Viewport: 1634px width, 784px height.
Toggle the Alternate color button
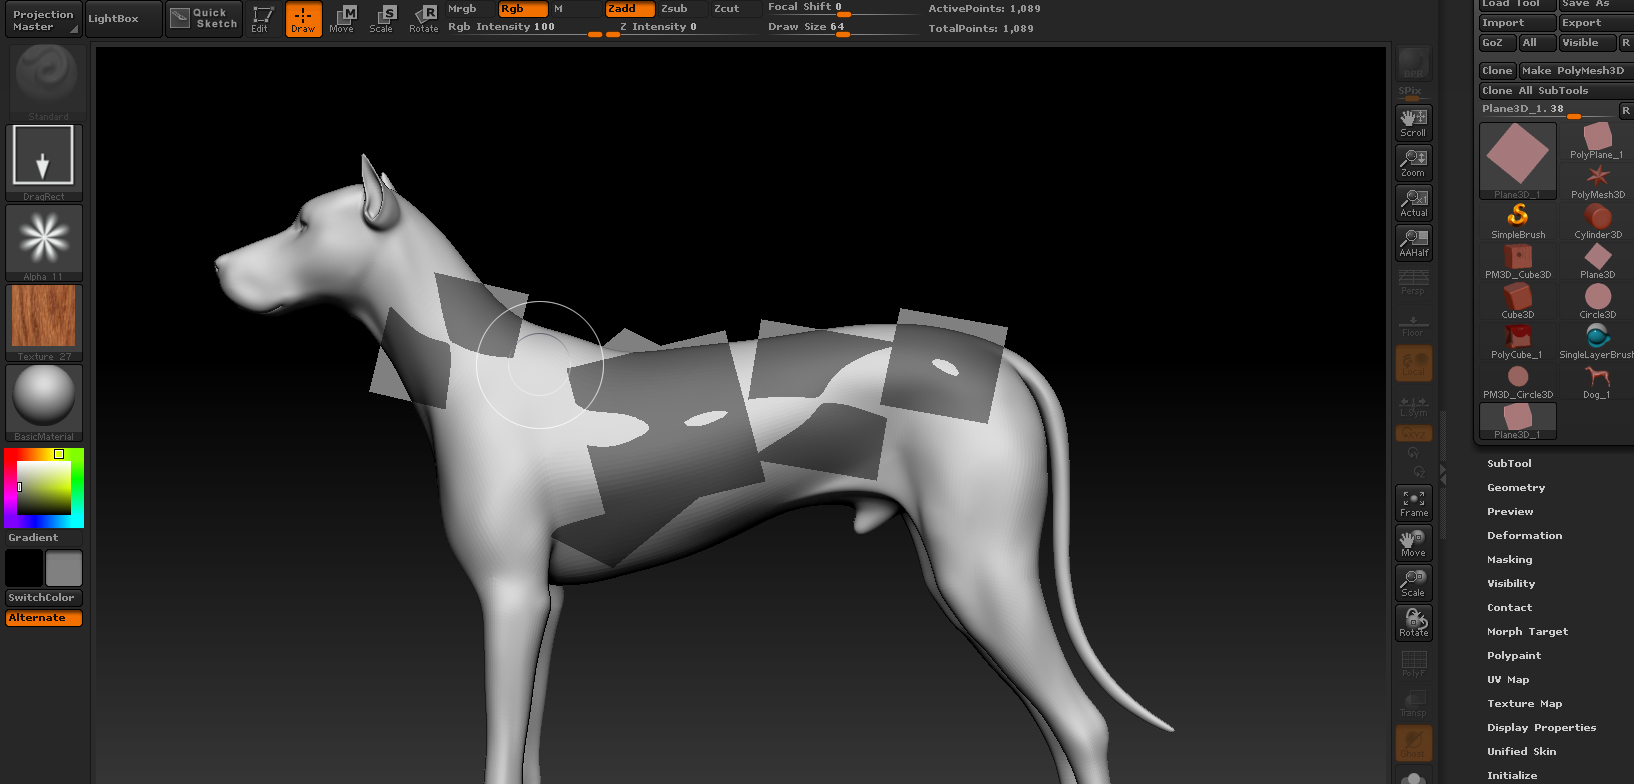44,618
